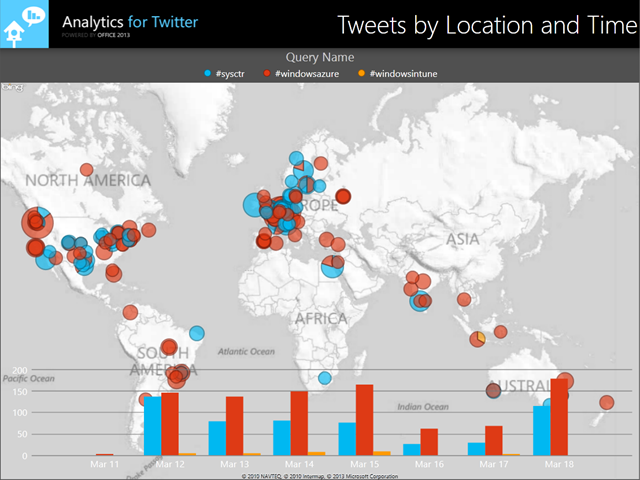The width and height of the screenshot is (640, 480).
Task: Select the #sysctr legend entry
Action: 232,74
